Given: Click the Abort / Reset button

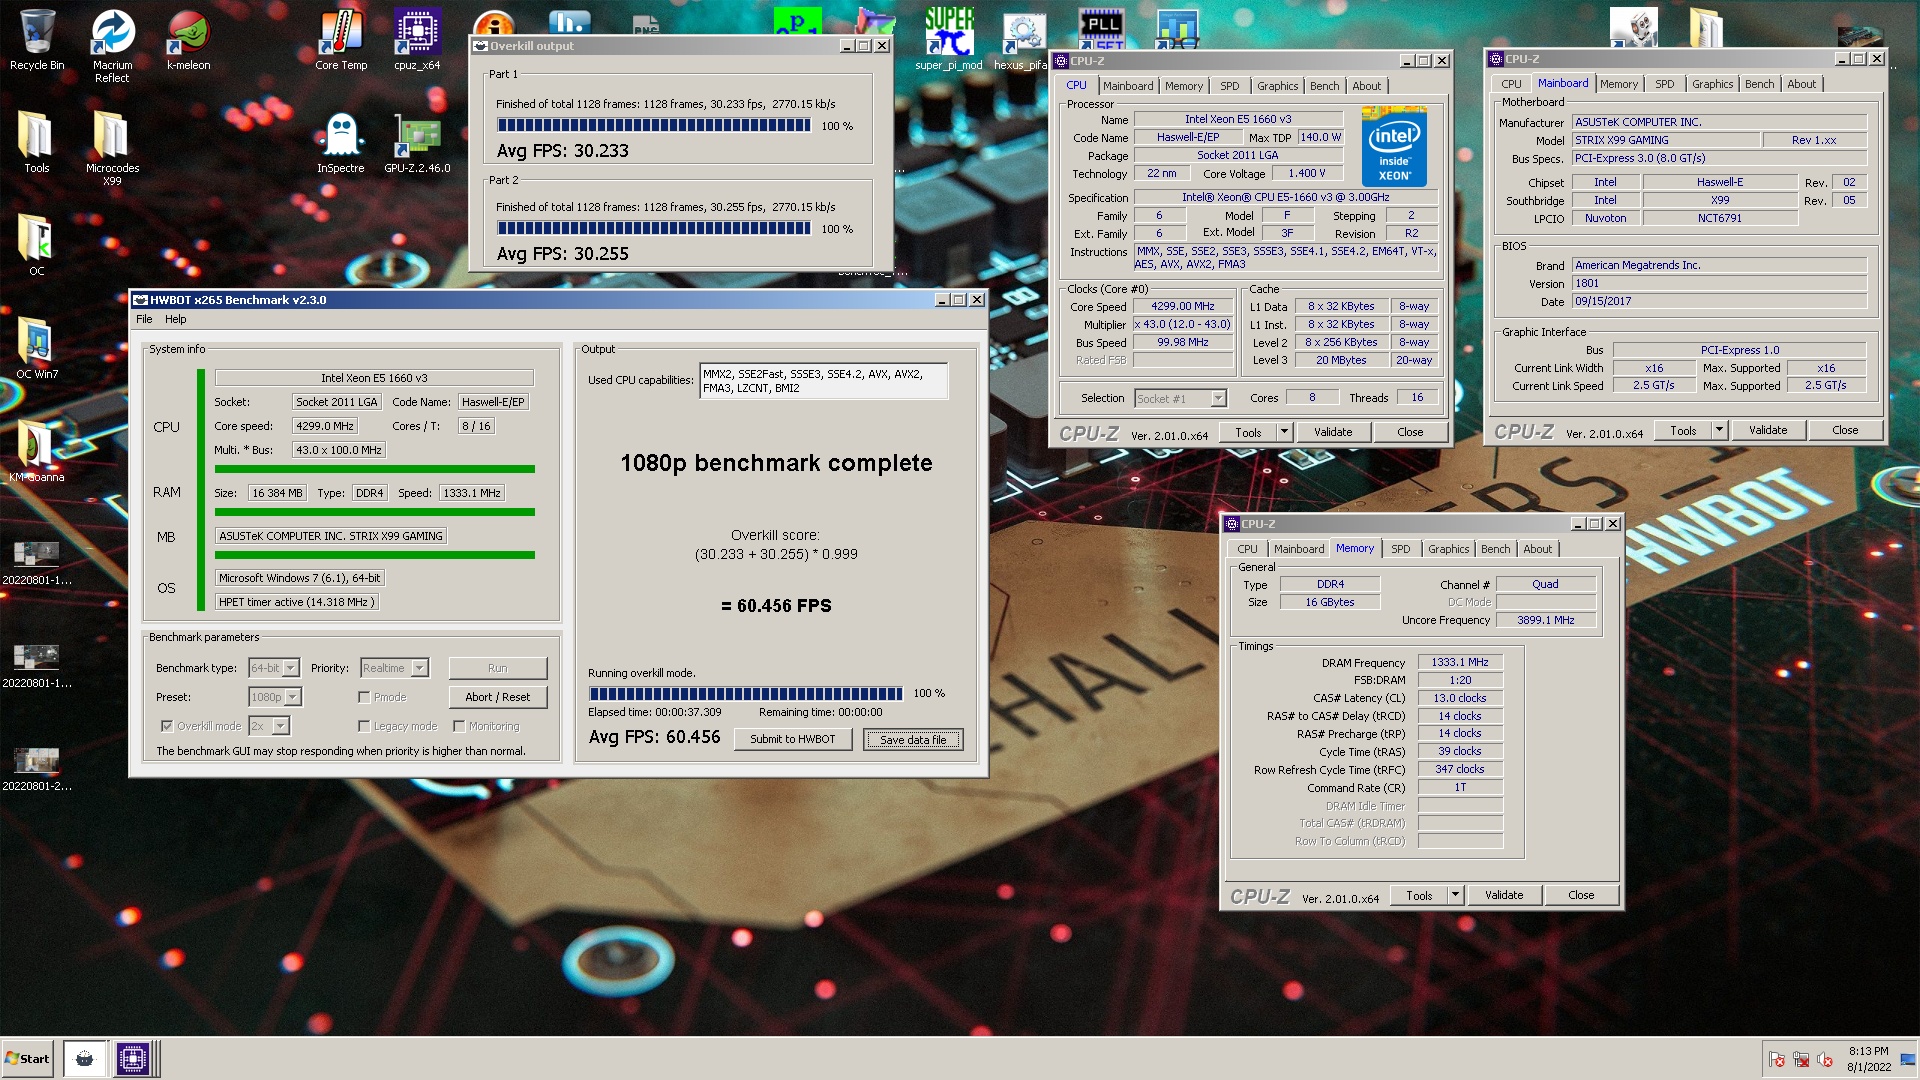Looking at the screenshot, I should [x=497, y=697].
